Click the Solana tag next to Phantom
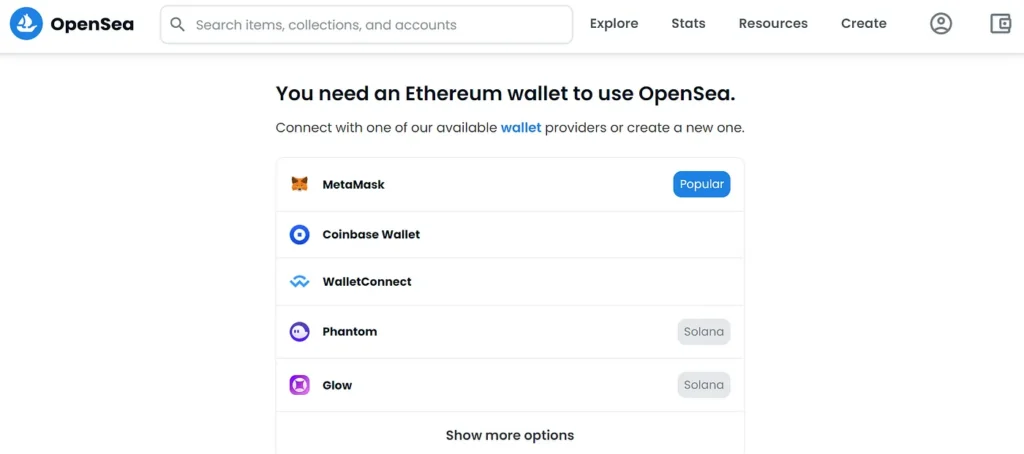 tap(703, 332)
